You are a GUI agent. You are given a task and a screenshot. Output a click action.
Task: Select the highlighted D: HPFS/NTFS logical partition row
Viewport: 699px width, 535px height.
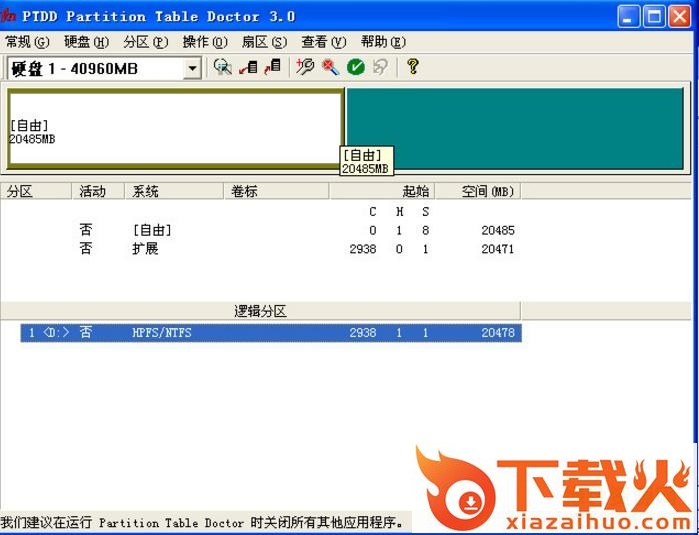(271, 333)
